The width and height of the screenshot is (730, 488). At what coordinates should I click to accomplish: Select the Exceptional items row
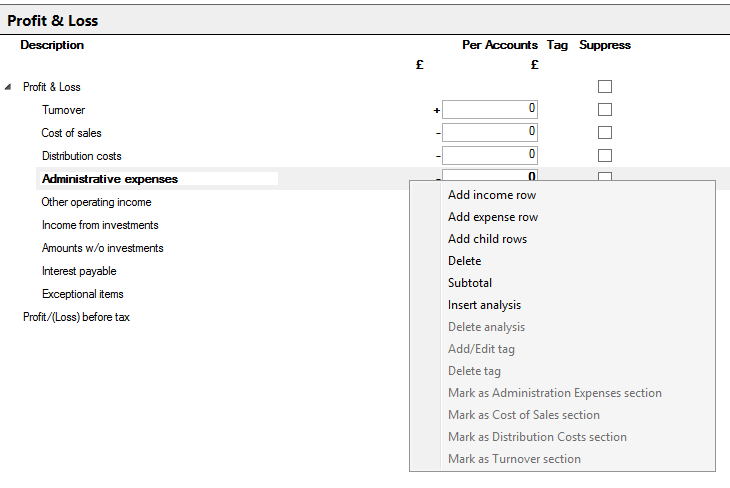(82, 294)
